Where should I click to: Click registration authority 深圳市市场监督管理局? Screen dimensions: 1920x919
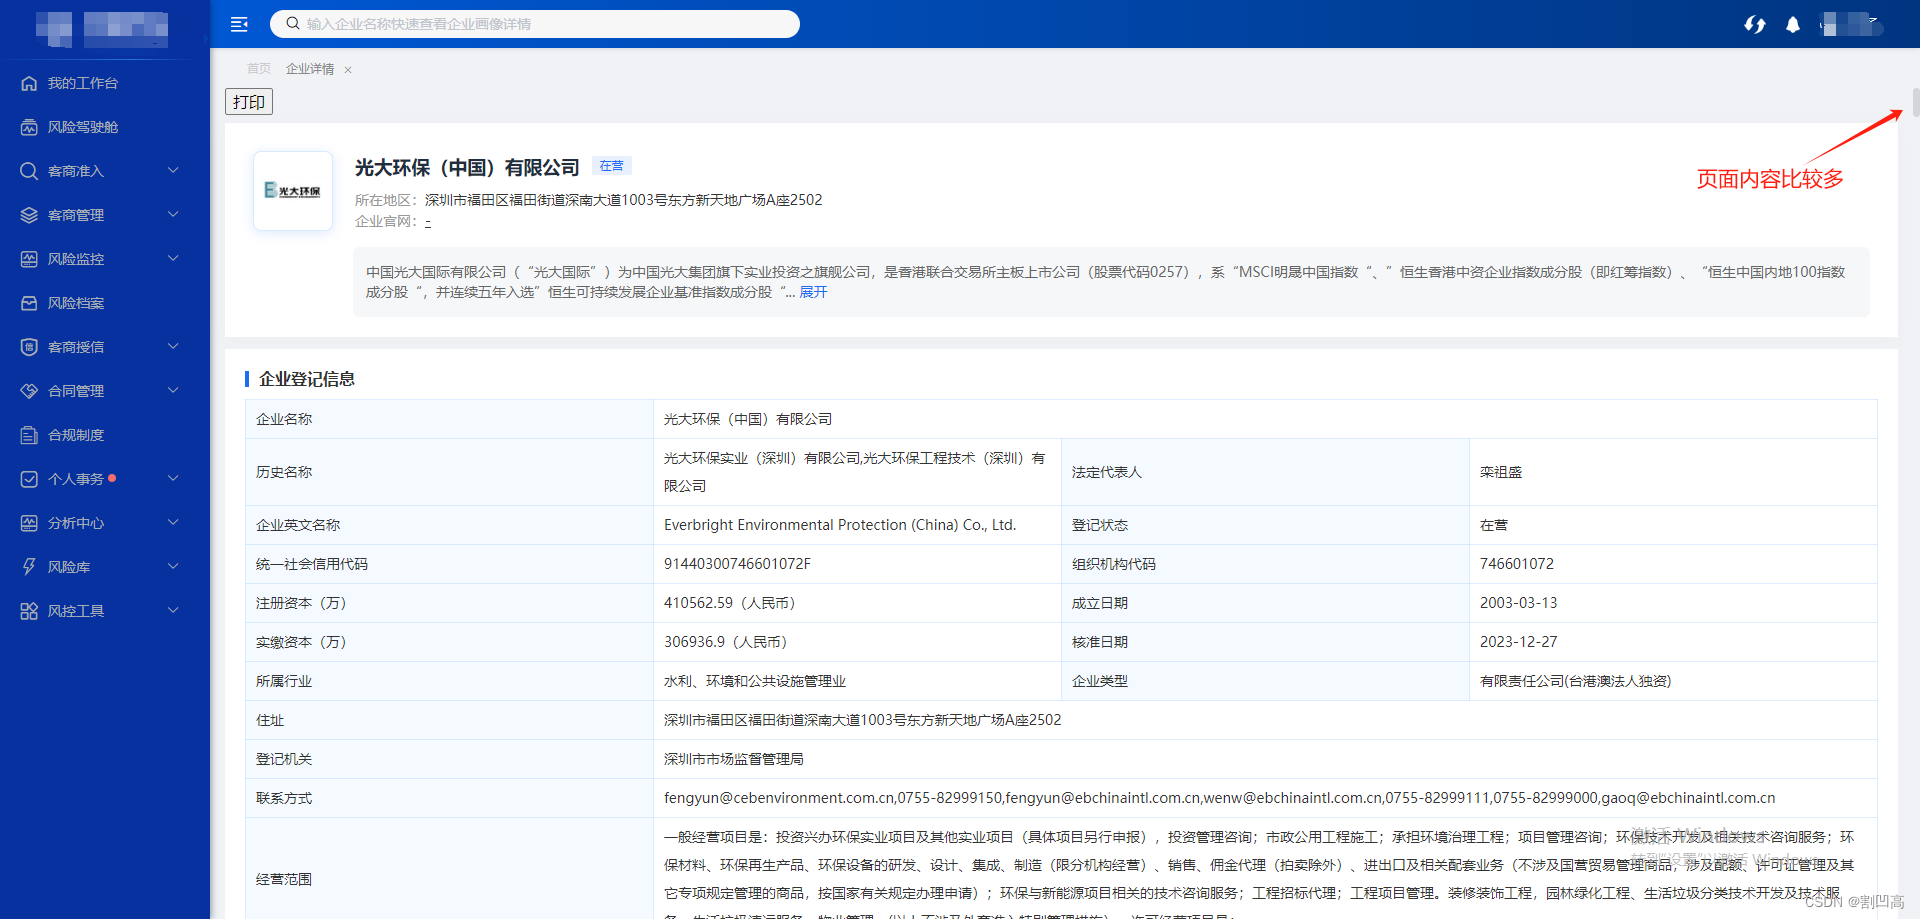734,759
